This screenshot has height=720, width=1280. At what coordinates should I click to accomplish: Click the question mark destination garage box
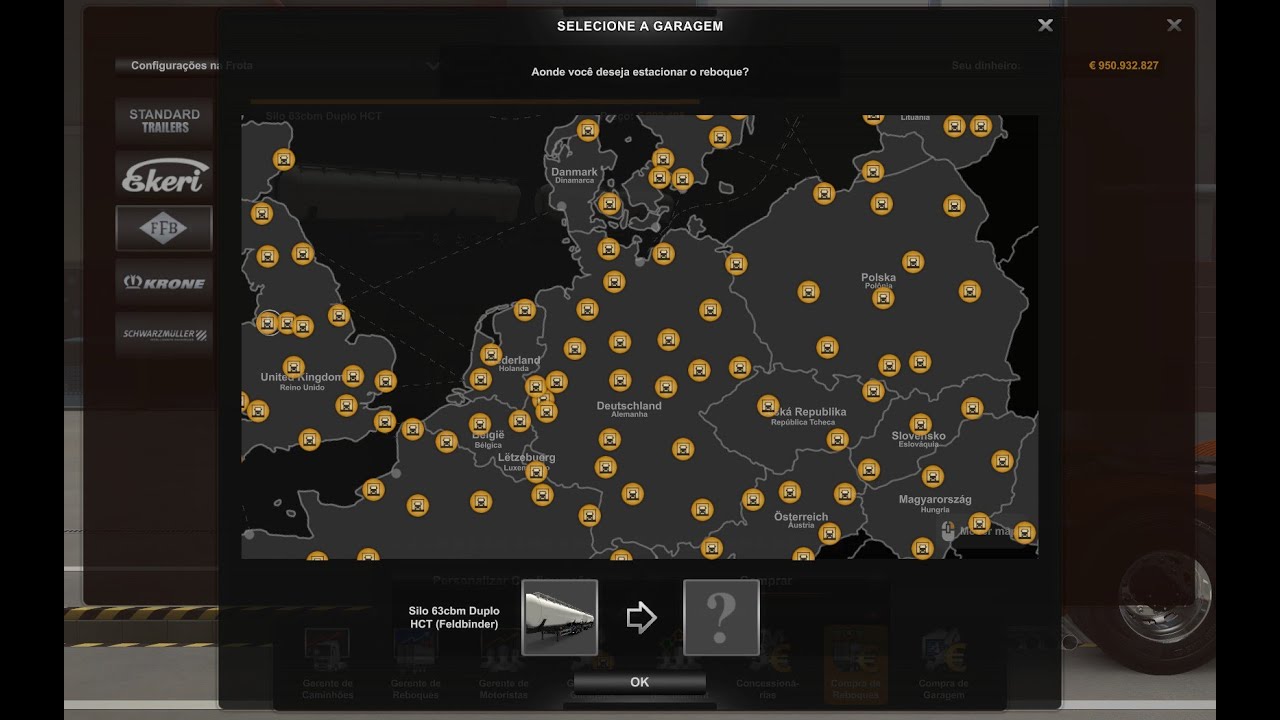(721, 617)
